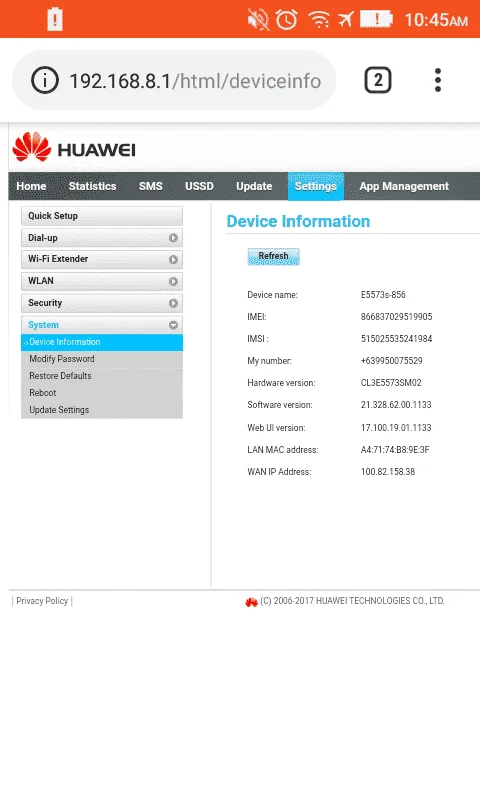Click the Dial-up menu label
The width and height of the screenshot is (480, 800).
tap(43, 238)
